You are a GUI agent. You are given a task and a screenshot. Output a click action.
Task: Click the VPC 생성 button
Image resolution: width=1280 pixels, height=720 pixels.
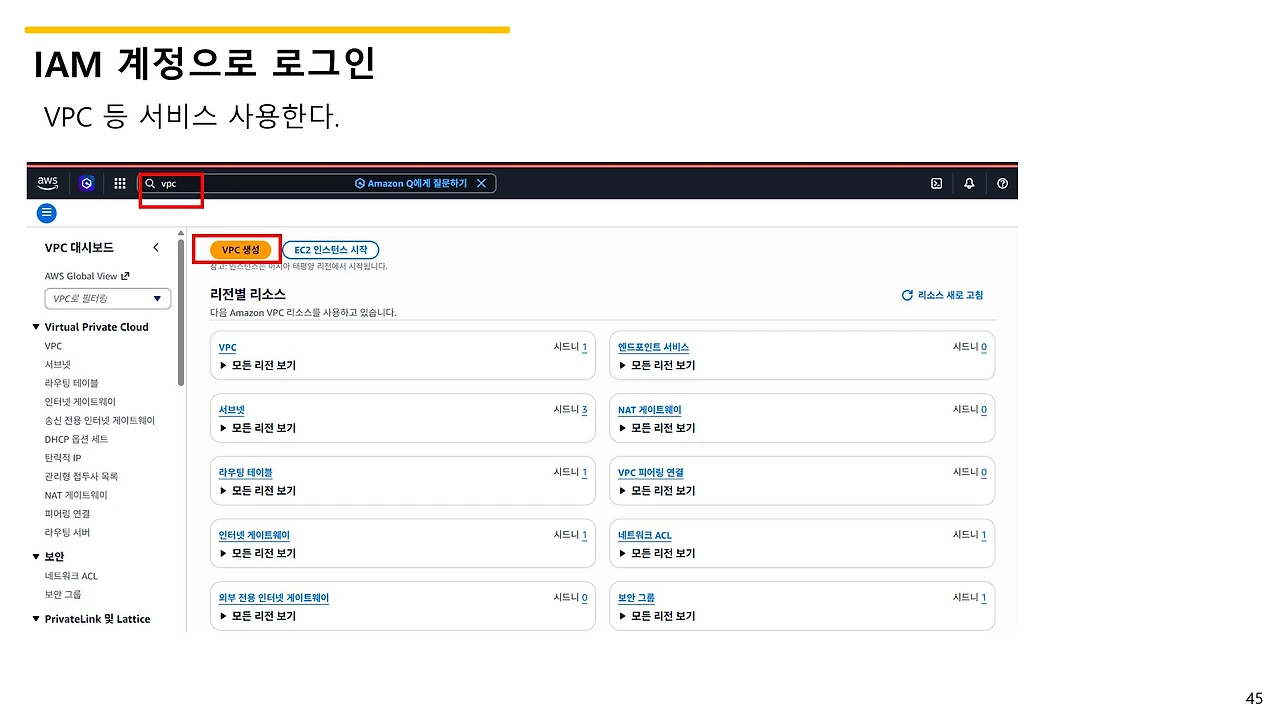[x=240, y=250]
